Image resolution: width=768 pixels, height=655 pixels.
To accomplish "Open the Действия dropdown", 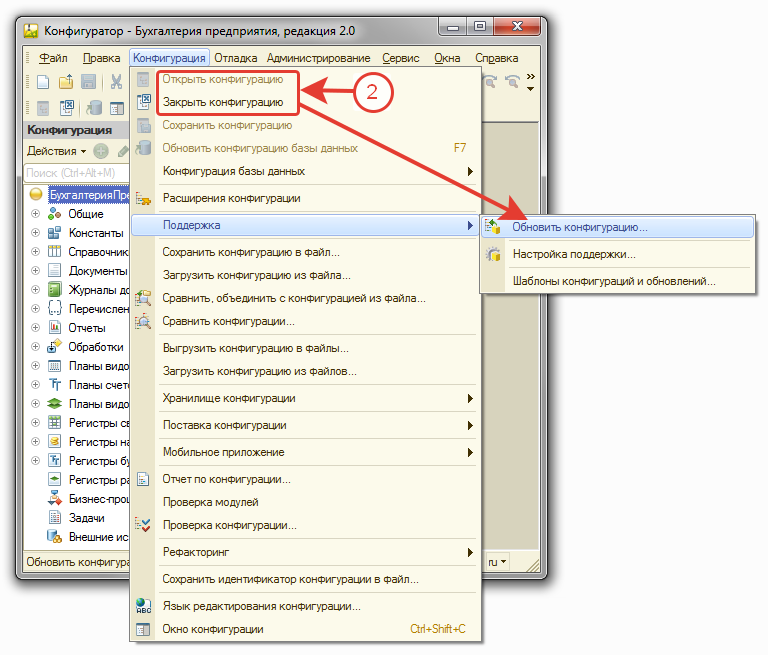I will [x=56, y=151].
